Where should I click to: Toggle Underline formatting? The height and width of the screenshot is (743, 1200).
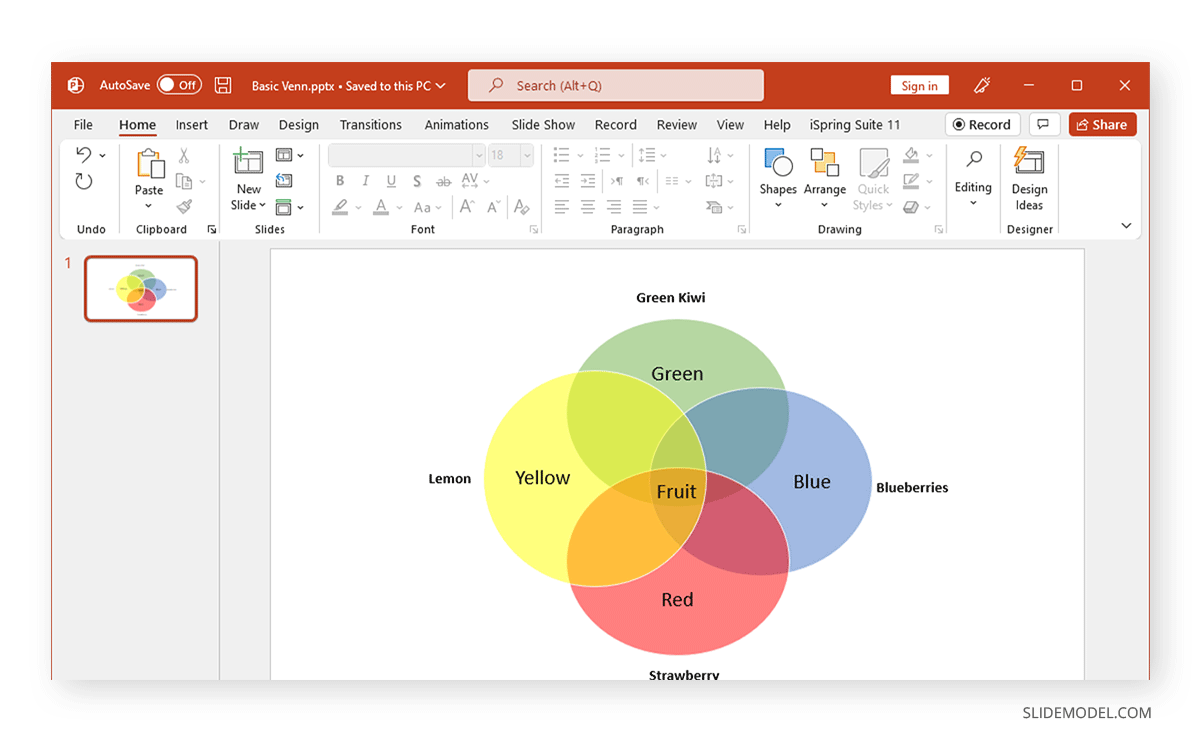coord(391,181)
